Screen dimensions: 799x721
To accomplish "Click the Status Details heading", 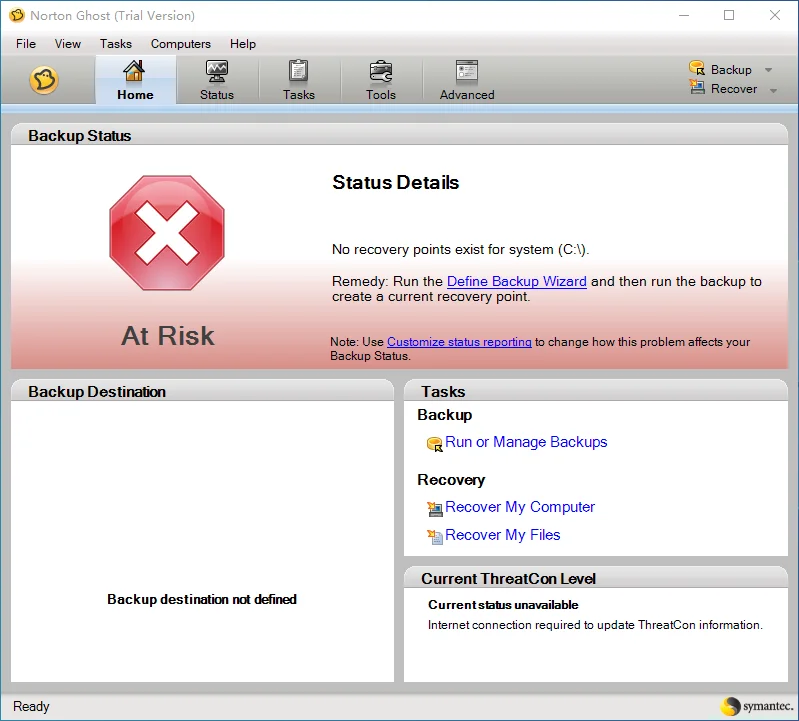I will coord(395,182).
